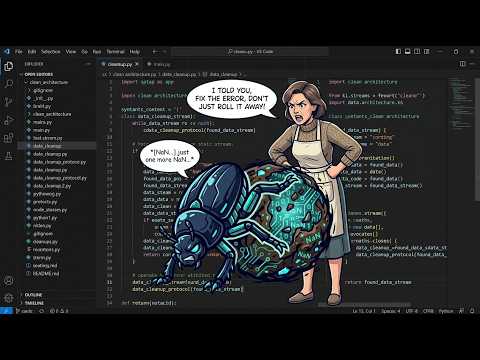The height and width of the screenshot is (360, 480).
Task: Open the Edit menu
Action: 32,52
